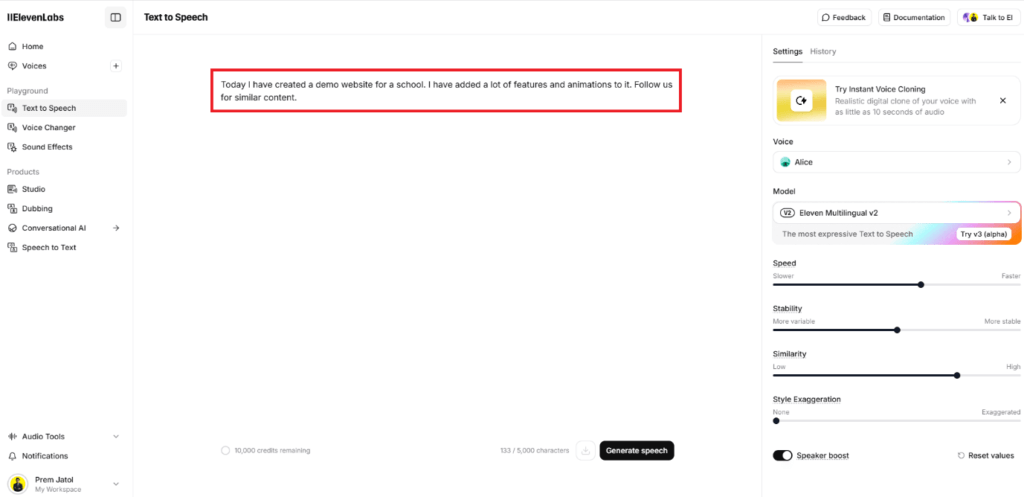Screen dimensions: 1024x497
Task: Click the Home house icon
Action: pos(12,46)
